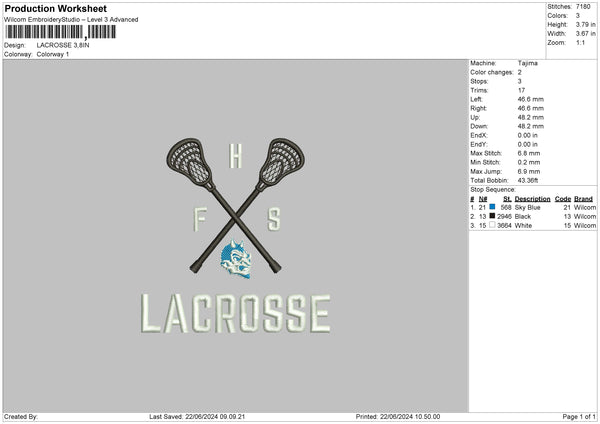
Task: Click the Brand column header
Action: coord(583,199)
